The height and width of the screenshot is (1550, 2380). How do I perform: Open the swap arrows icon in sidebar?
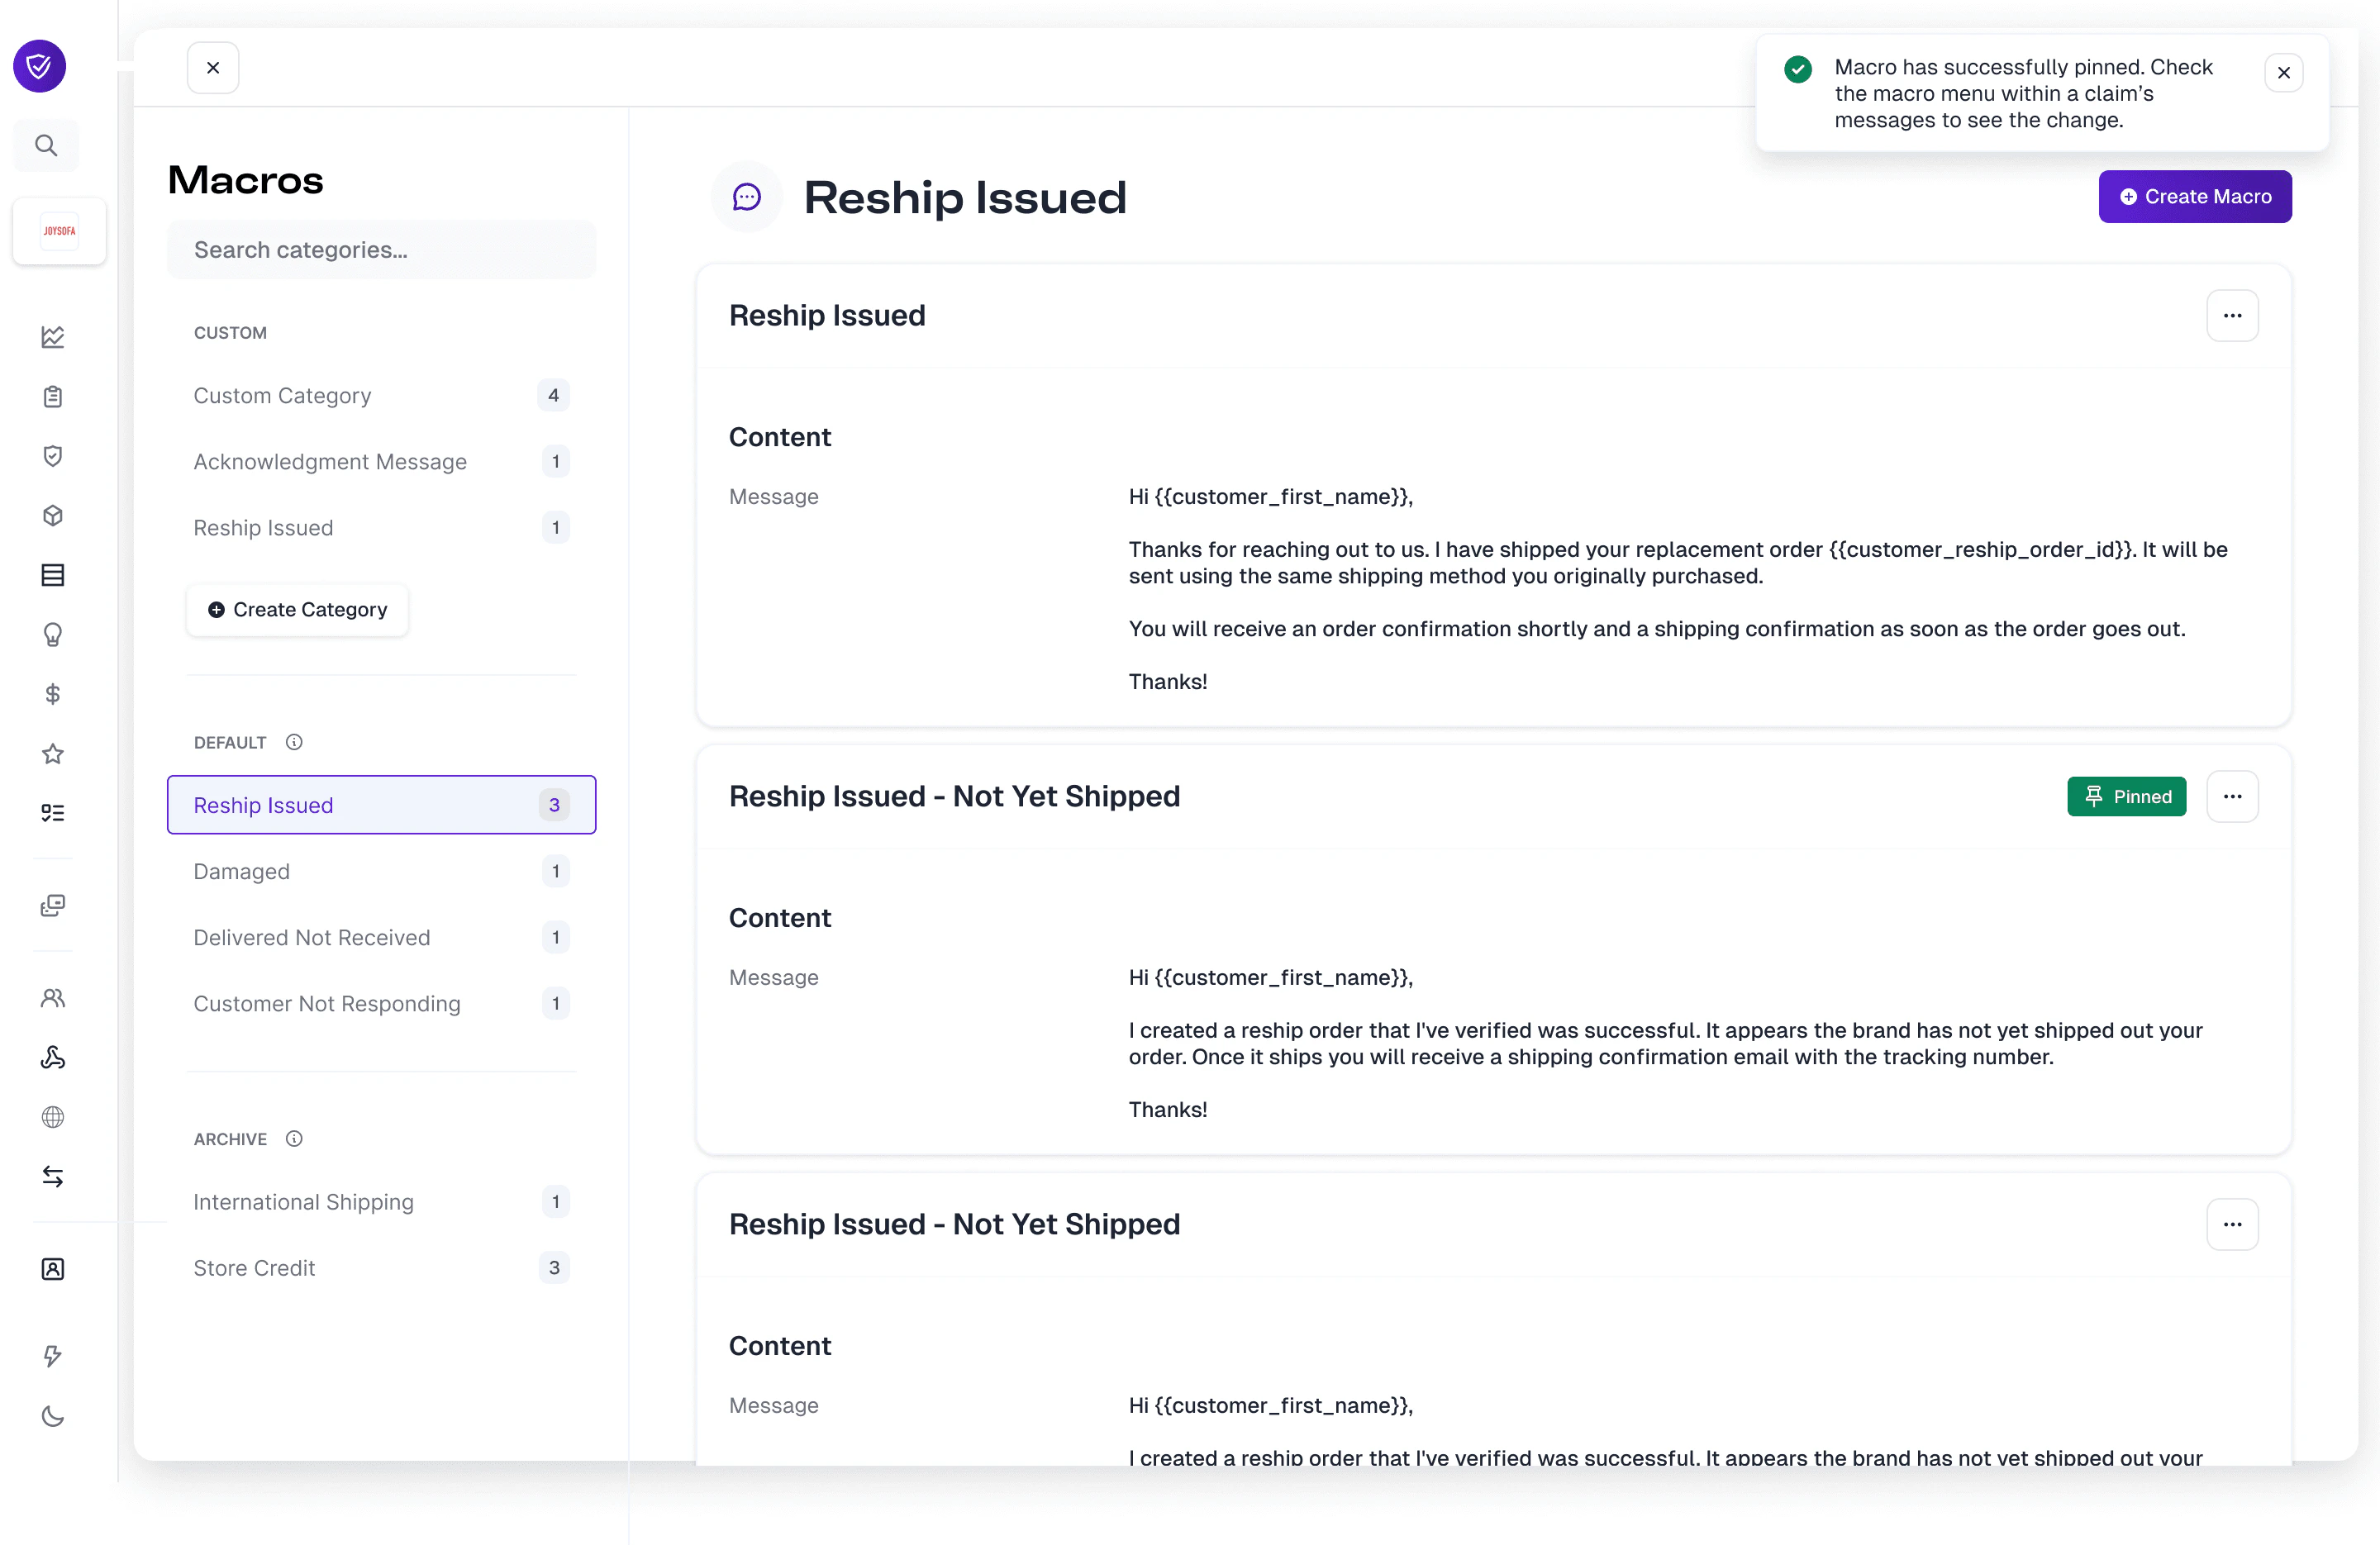click(53, 1177)
